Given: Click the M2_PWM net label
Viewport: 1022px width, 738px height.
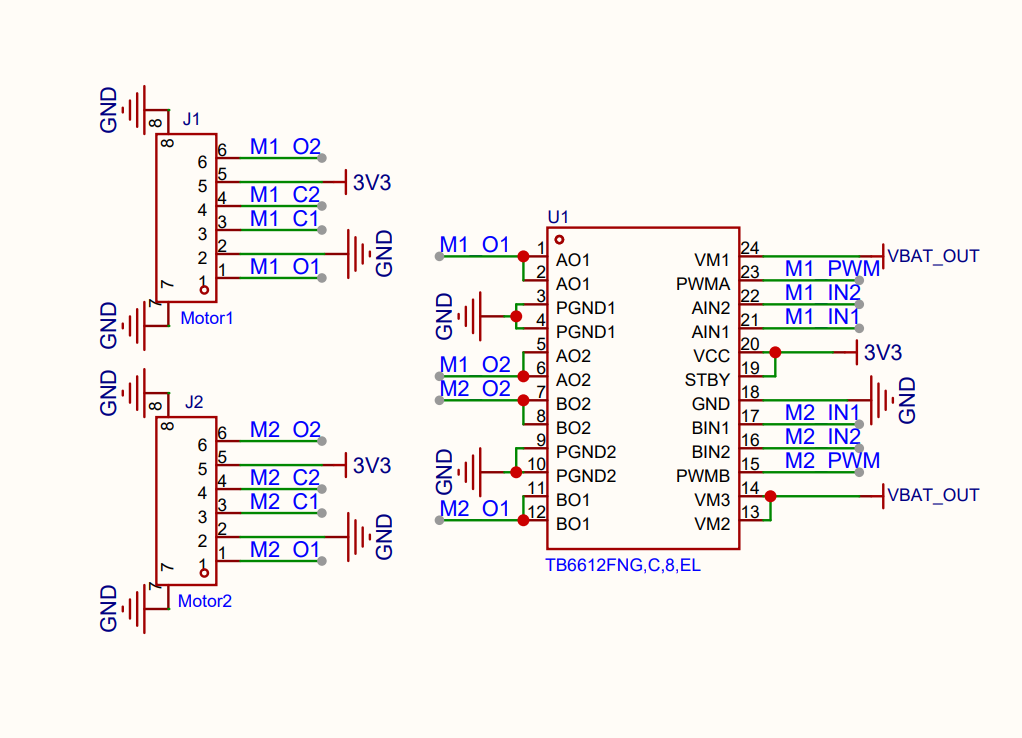Looking at the screenshot, I should [832, 461].
